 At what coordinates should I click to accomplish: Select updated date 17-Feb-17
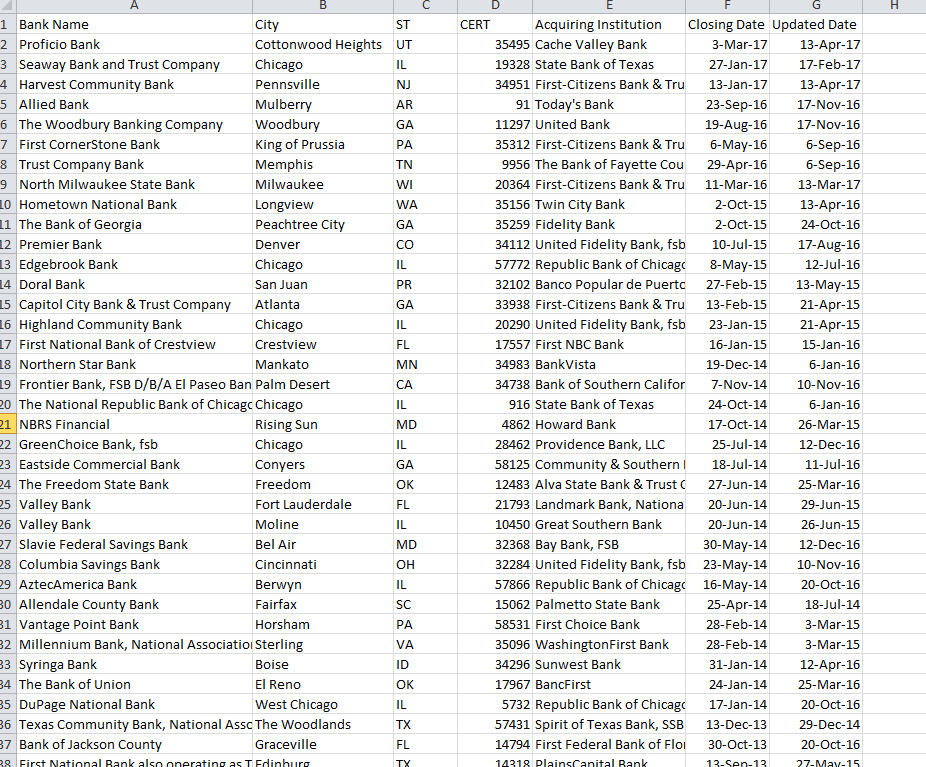pyautogui.click(x=816, y=65)
